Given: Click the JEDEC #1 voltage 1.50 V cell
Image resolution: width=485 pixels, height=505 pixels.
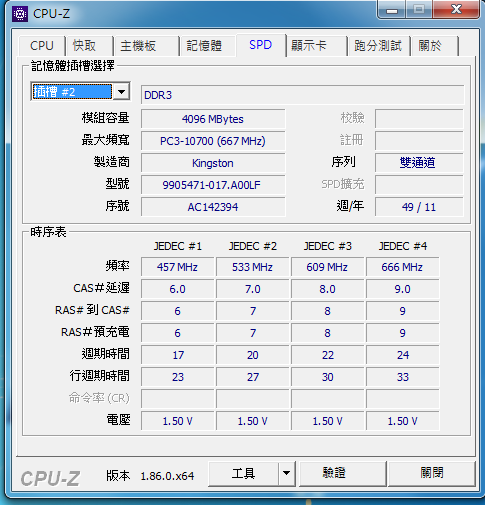Looking at the screenshot, I should (178, 421).
